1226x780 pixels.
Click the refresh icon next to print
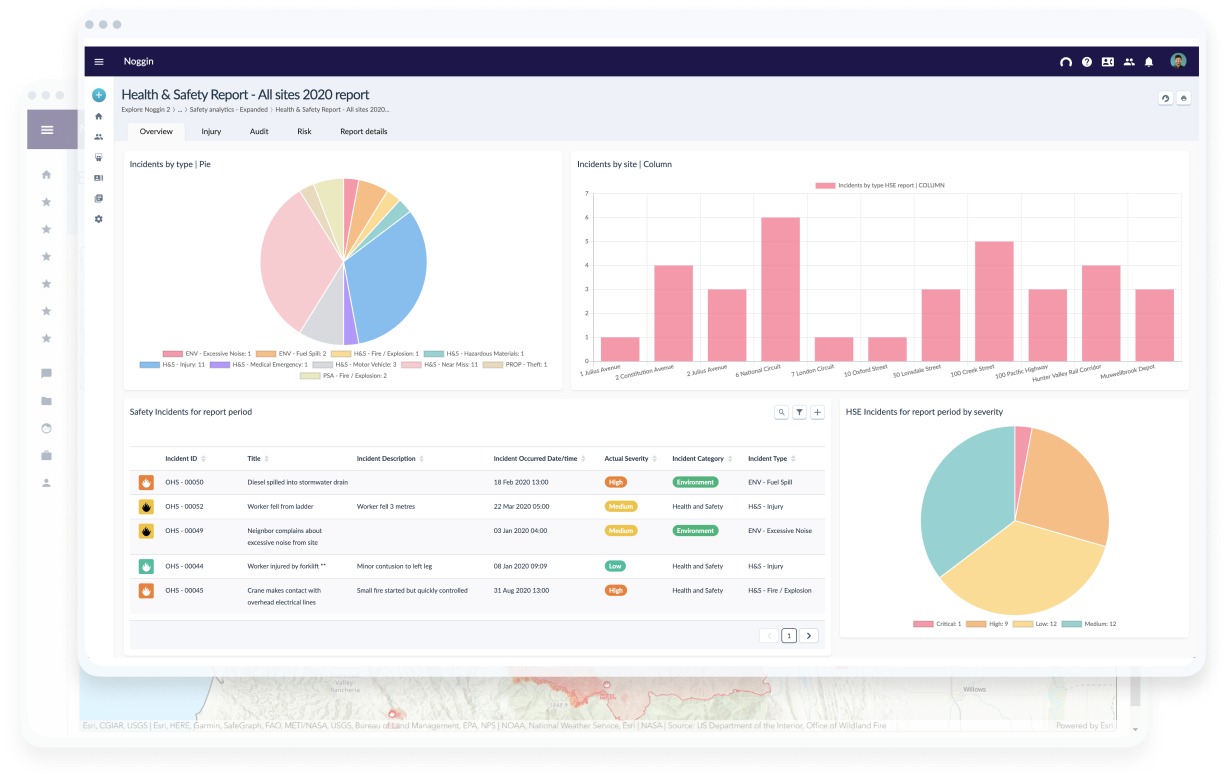pos(1165,98)
